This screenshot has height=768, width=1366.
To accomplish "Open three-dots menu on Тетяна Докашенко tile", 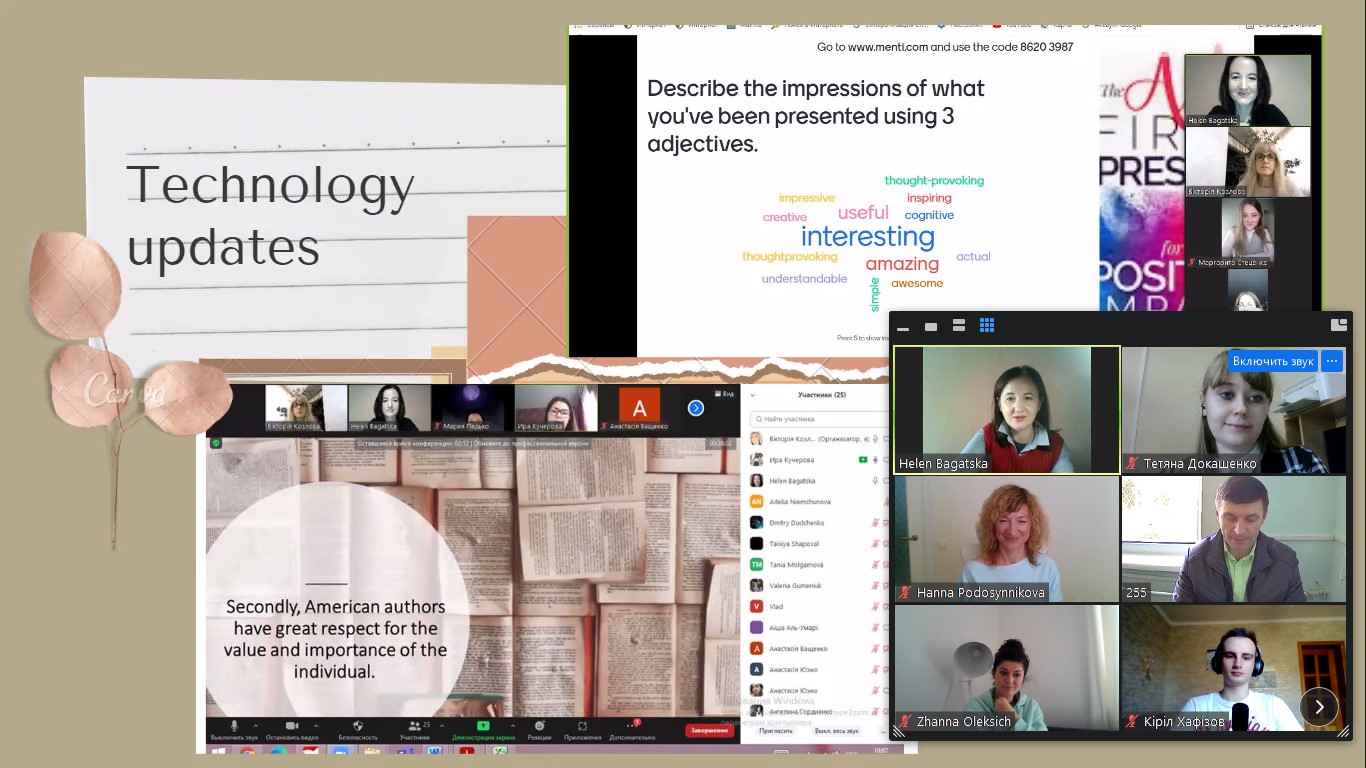I will [1331, 361].
